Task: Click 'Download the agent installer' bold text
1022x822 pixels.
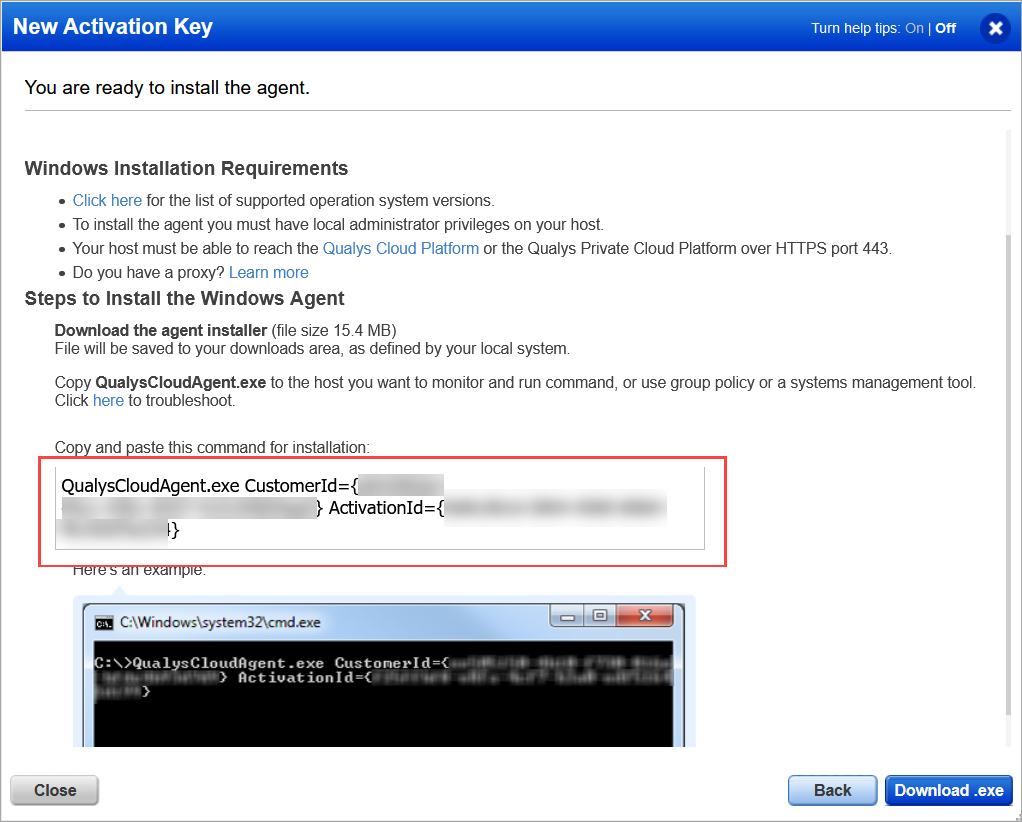Action: click(161, 330)
